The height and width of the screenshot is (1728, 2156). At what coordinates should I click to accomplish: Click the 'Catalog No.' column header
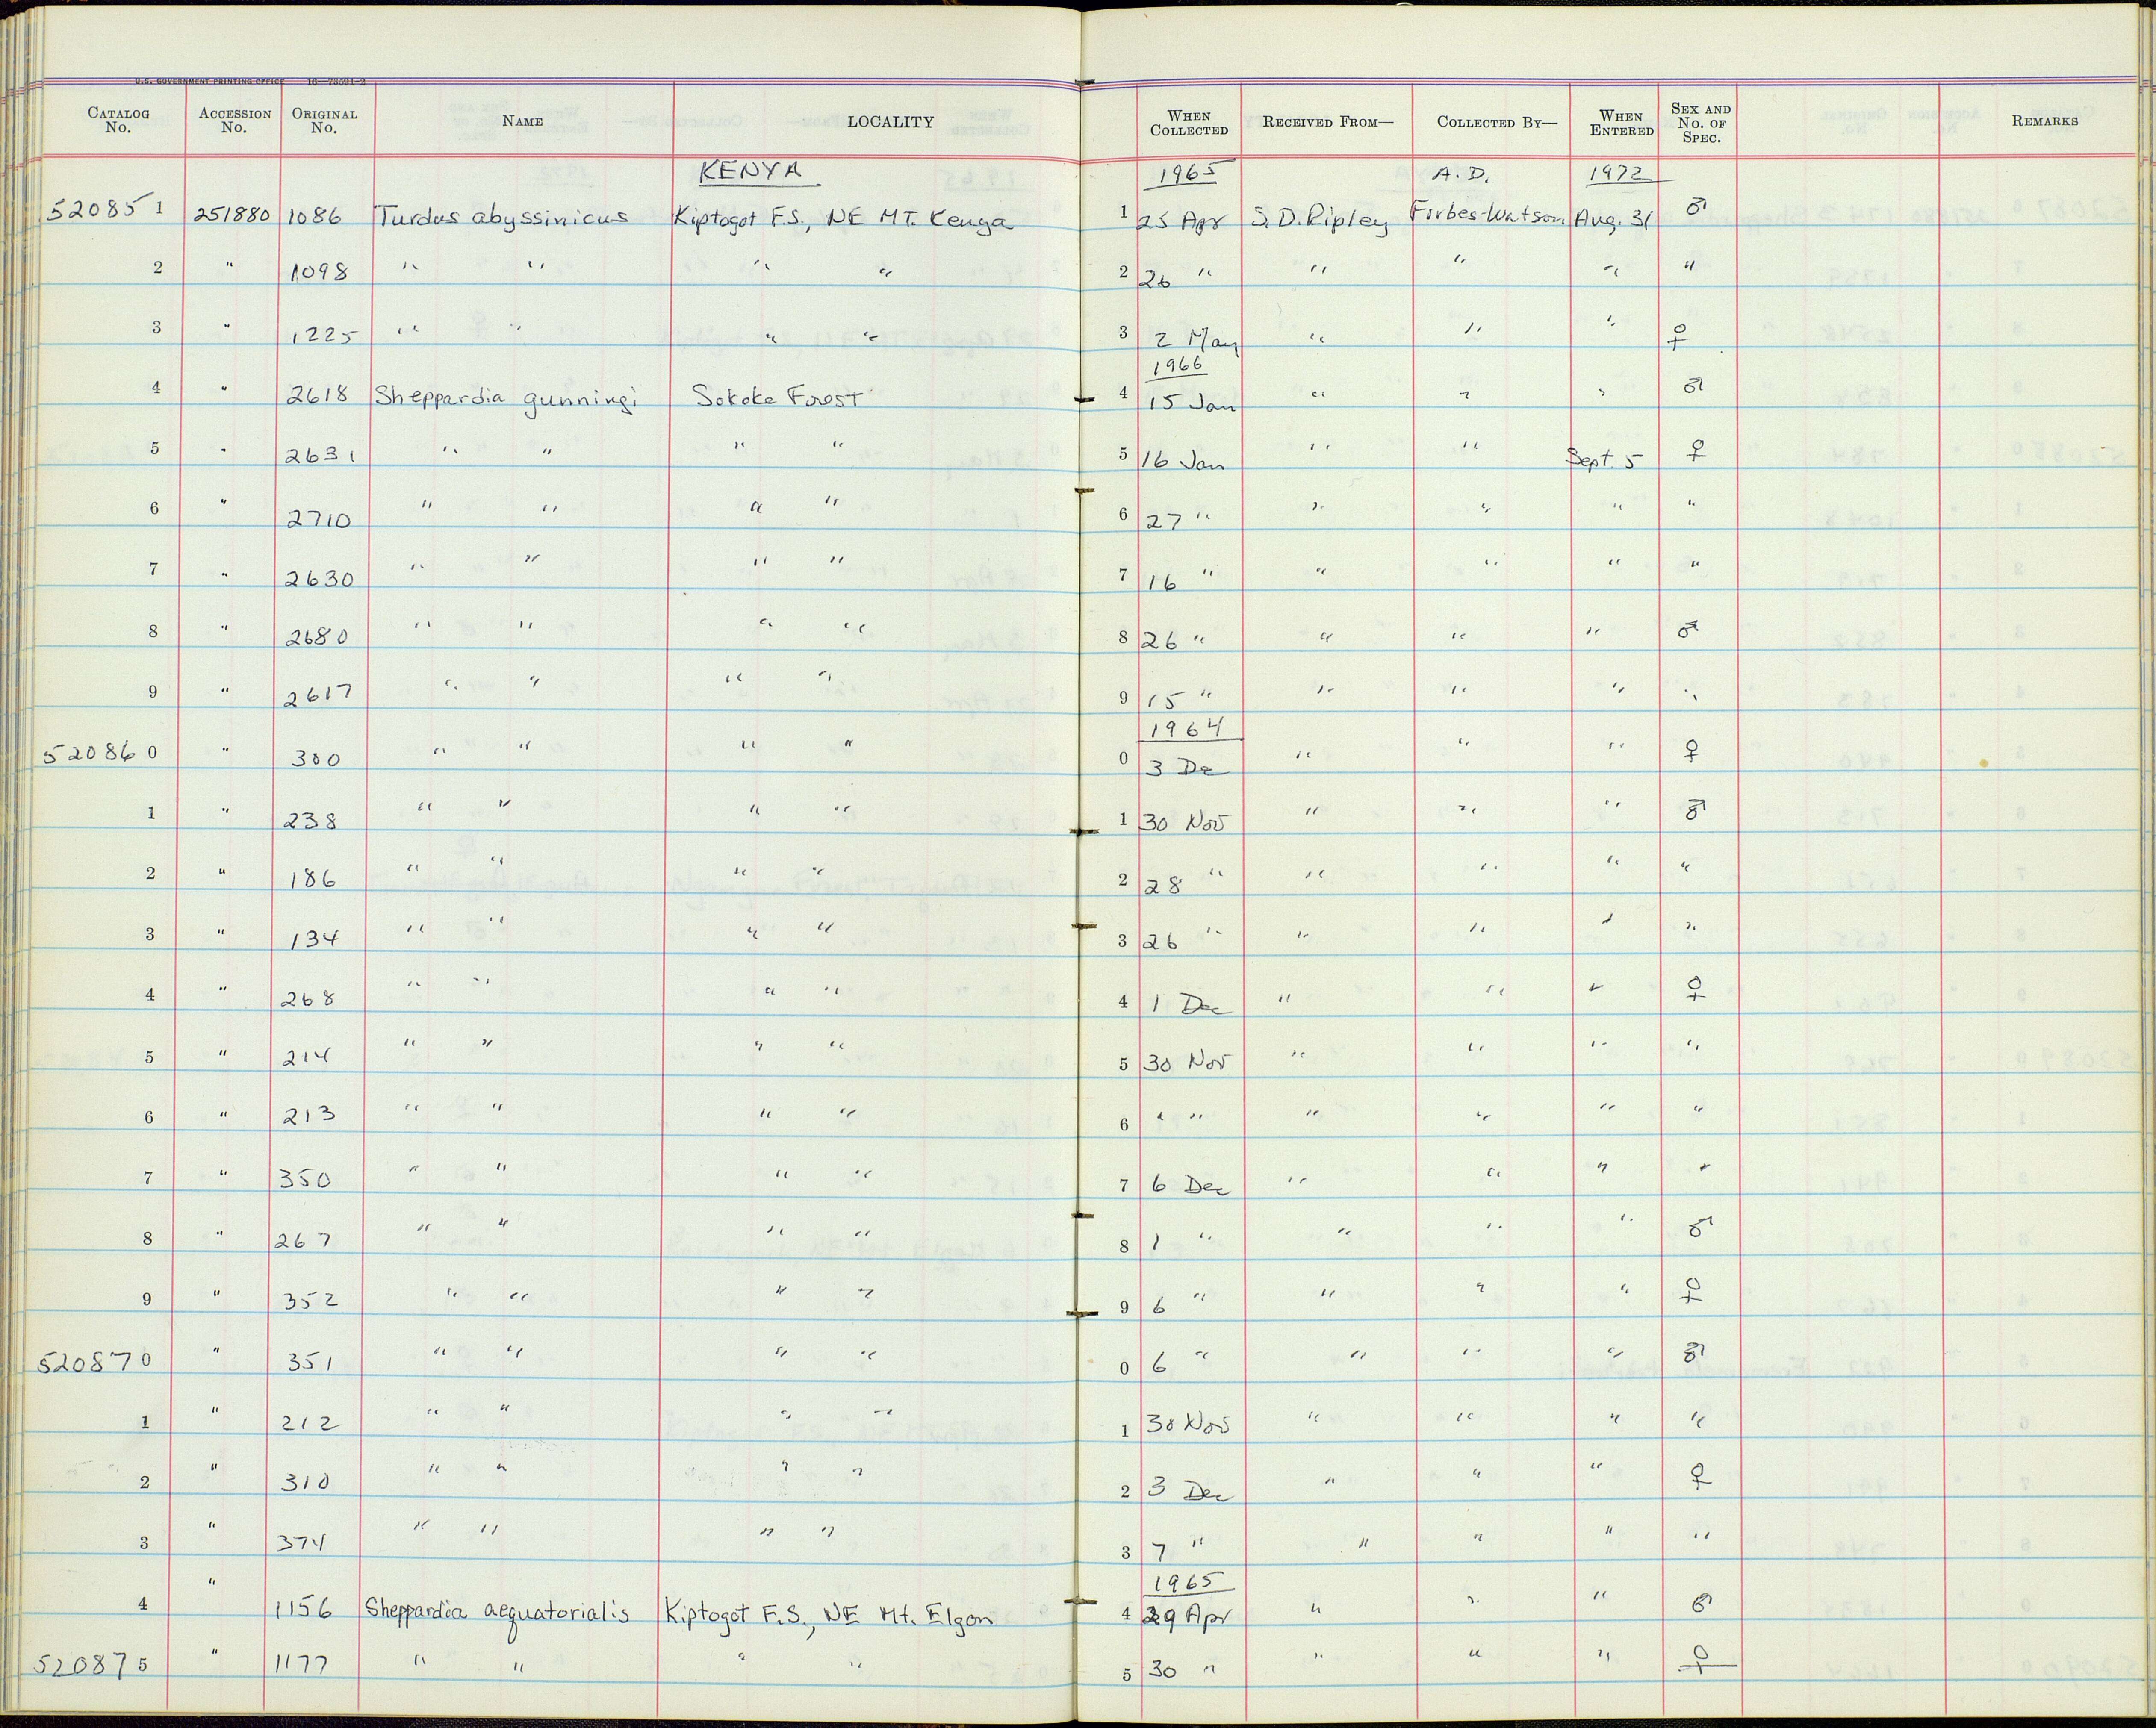tap(118, 120)
